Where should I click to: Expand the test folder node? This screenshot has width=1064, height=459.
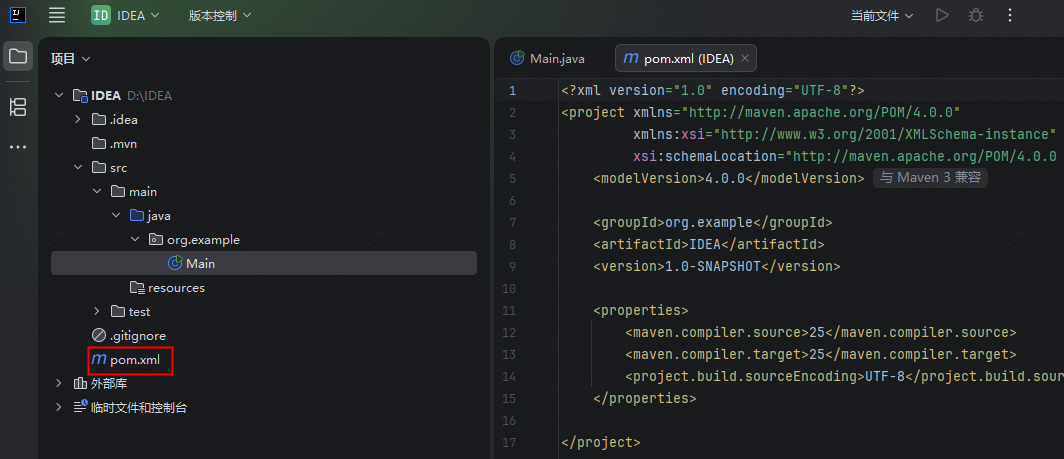click(97, 312)
